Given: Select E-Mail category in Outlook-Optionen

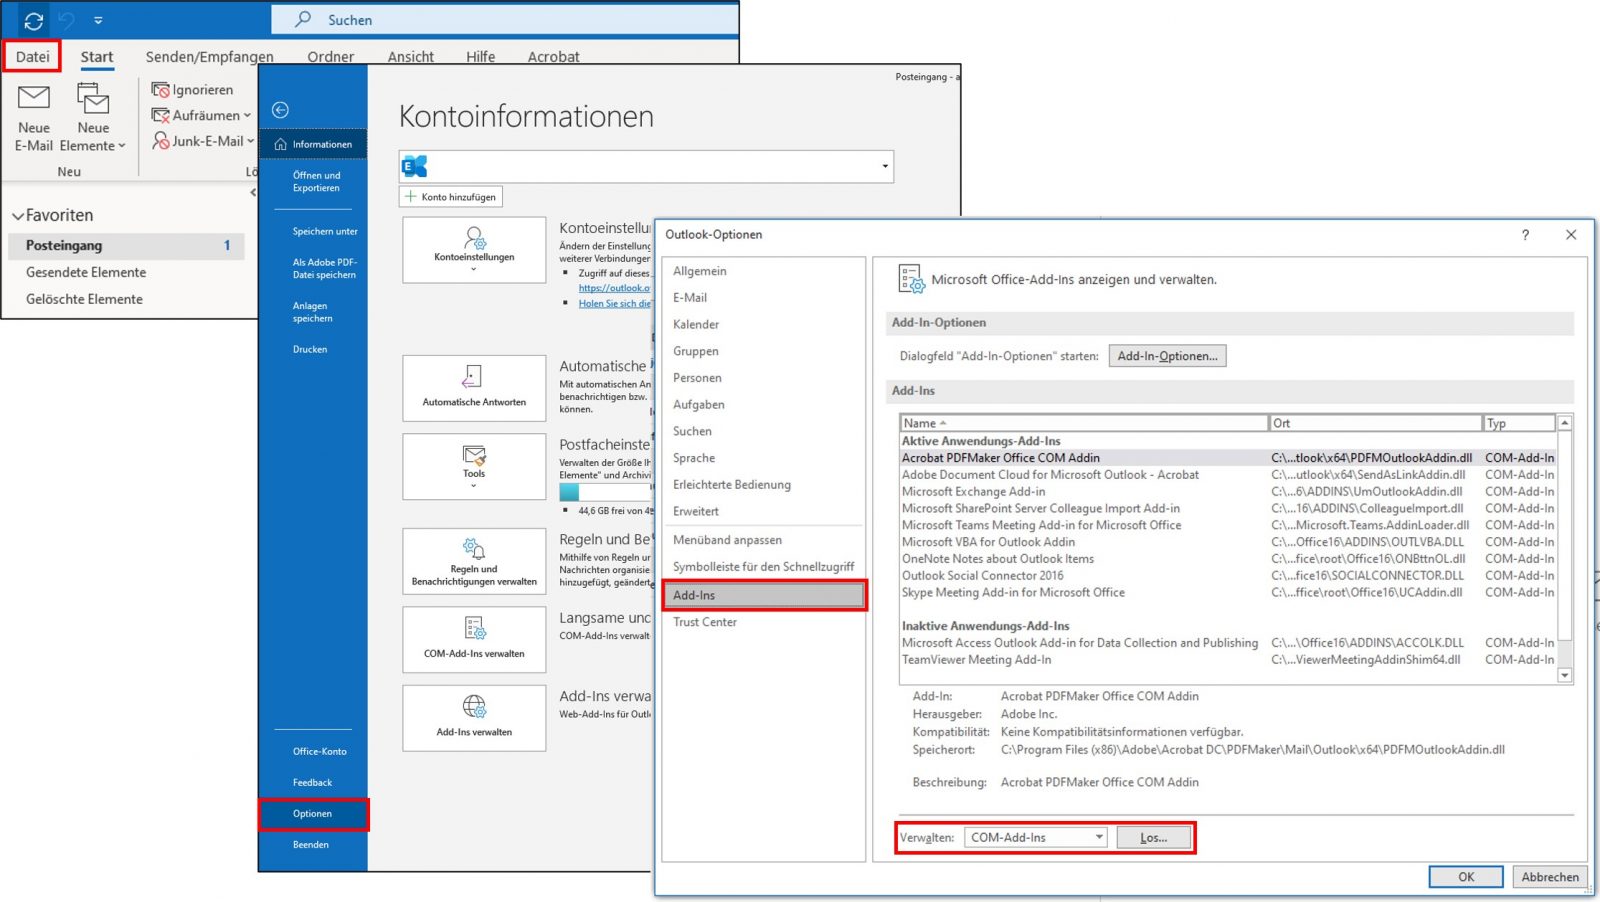Looking at the screenshot, I should [x=690, y=298].
